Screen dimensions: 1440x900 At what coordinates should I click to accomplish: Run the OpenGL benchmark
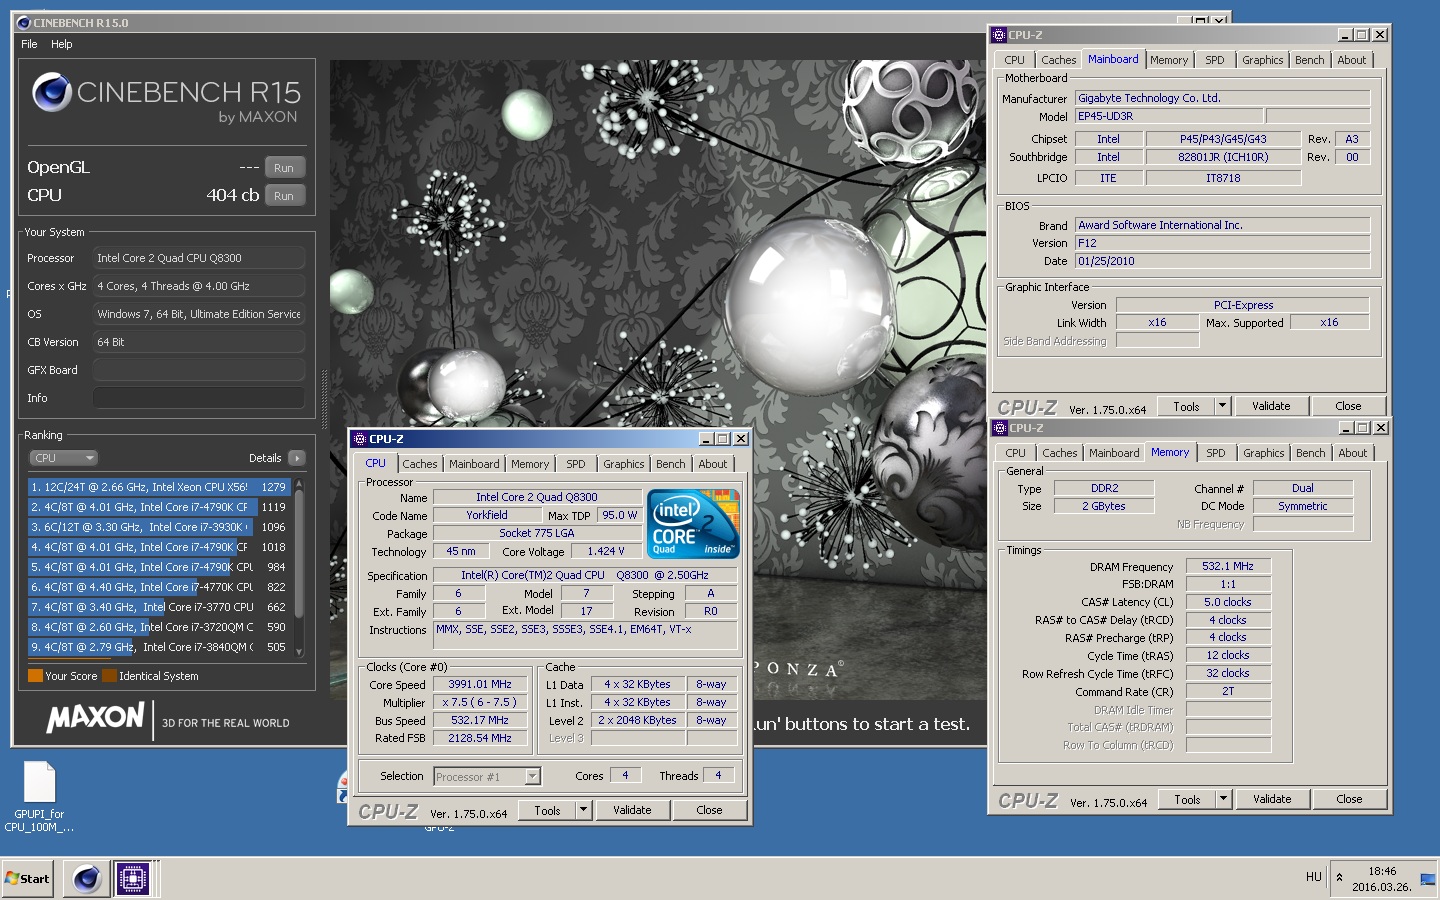pos(284,168)
